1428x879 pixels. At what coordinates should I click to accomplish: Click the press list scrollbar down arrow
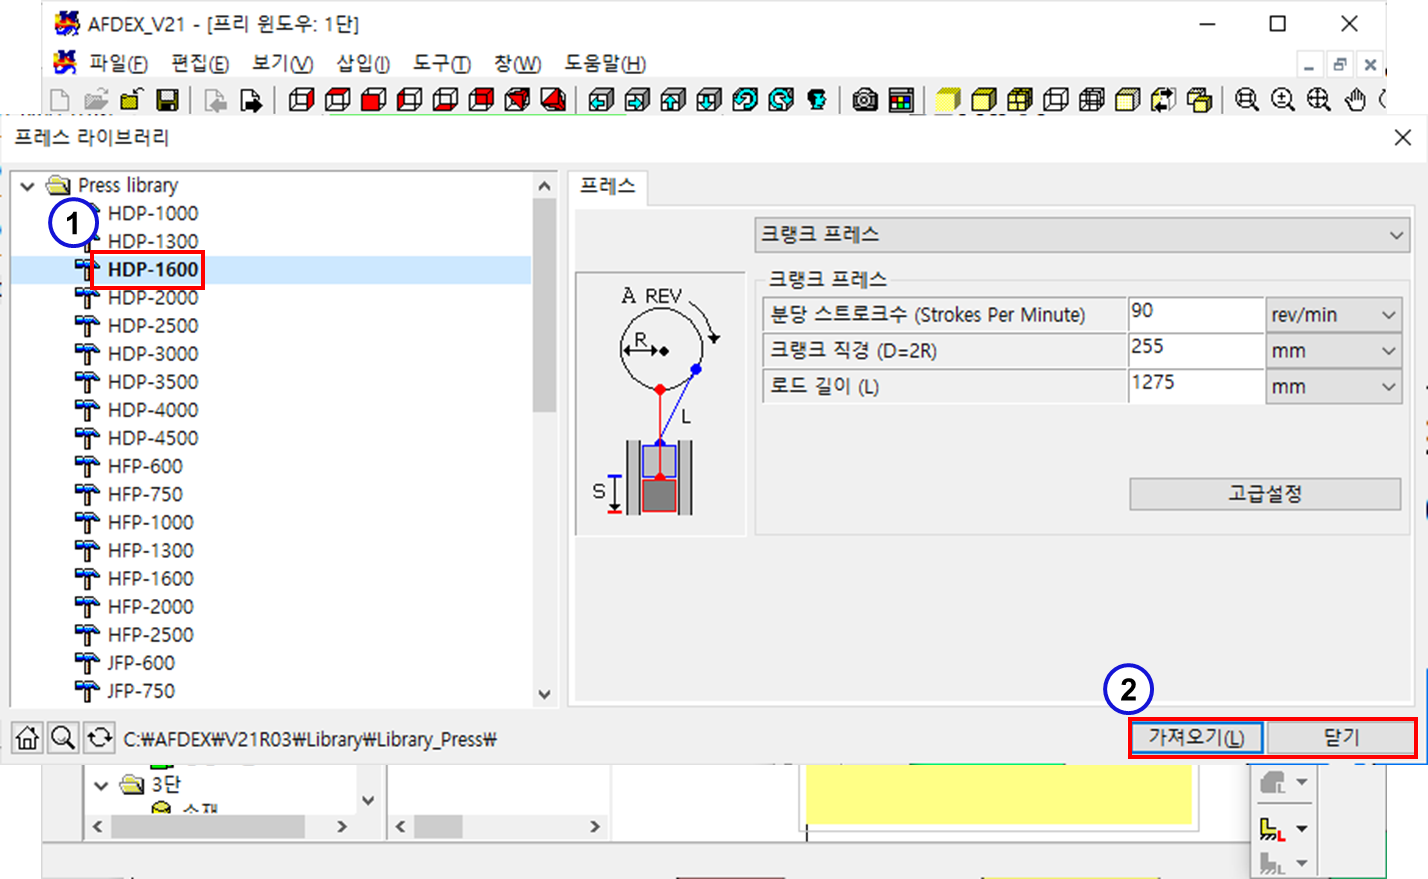click(544, 694)
